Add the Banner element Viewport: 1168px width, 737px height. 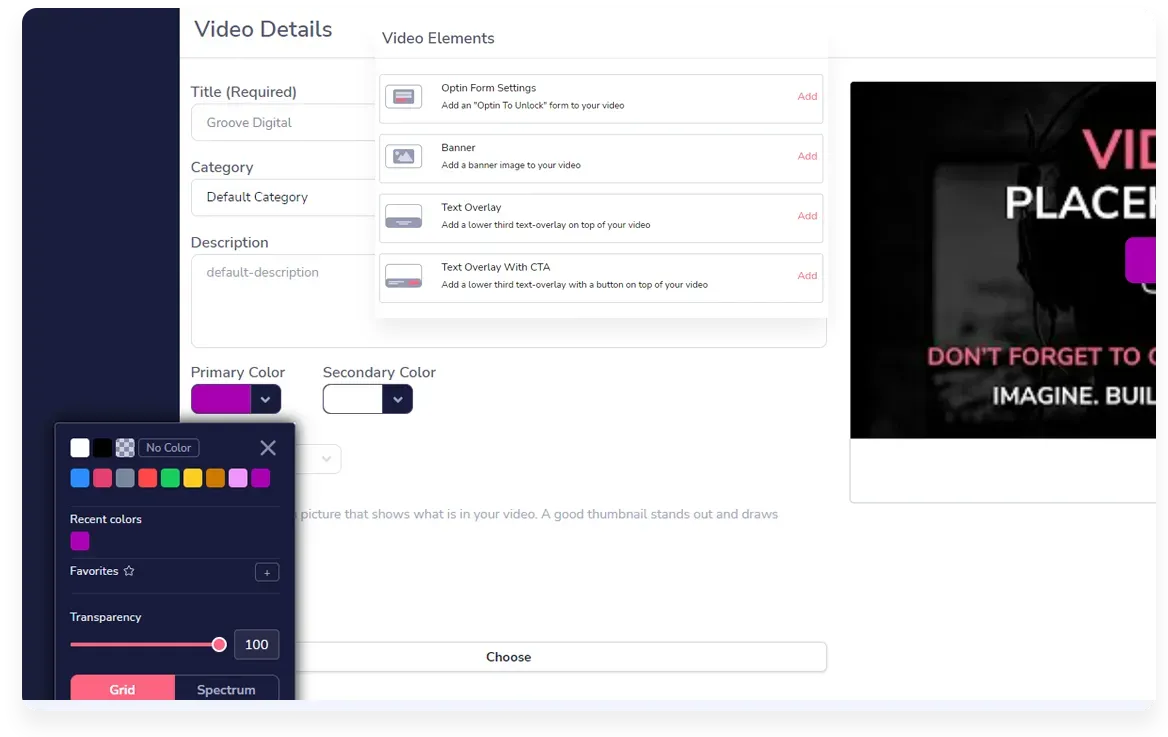pos(807,157)
